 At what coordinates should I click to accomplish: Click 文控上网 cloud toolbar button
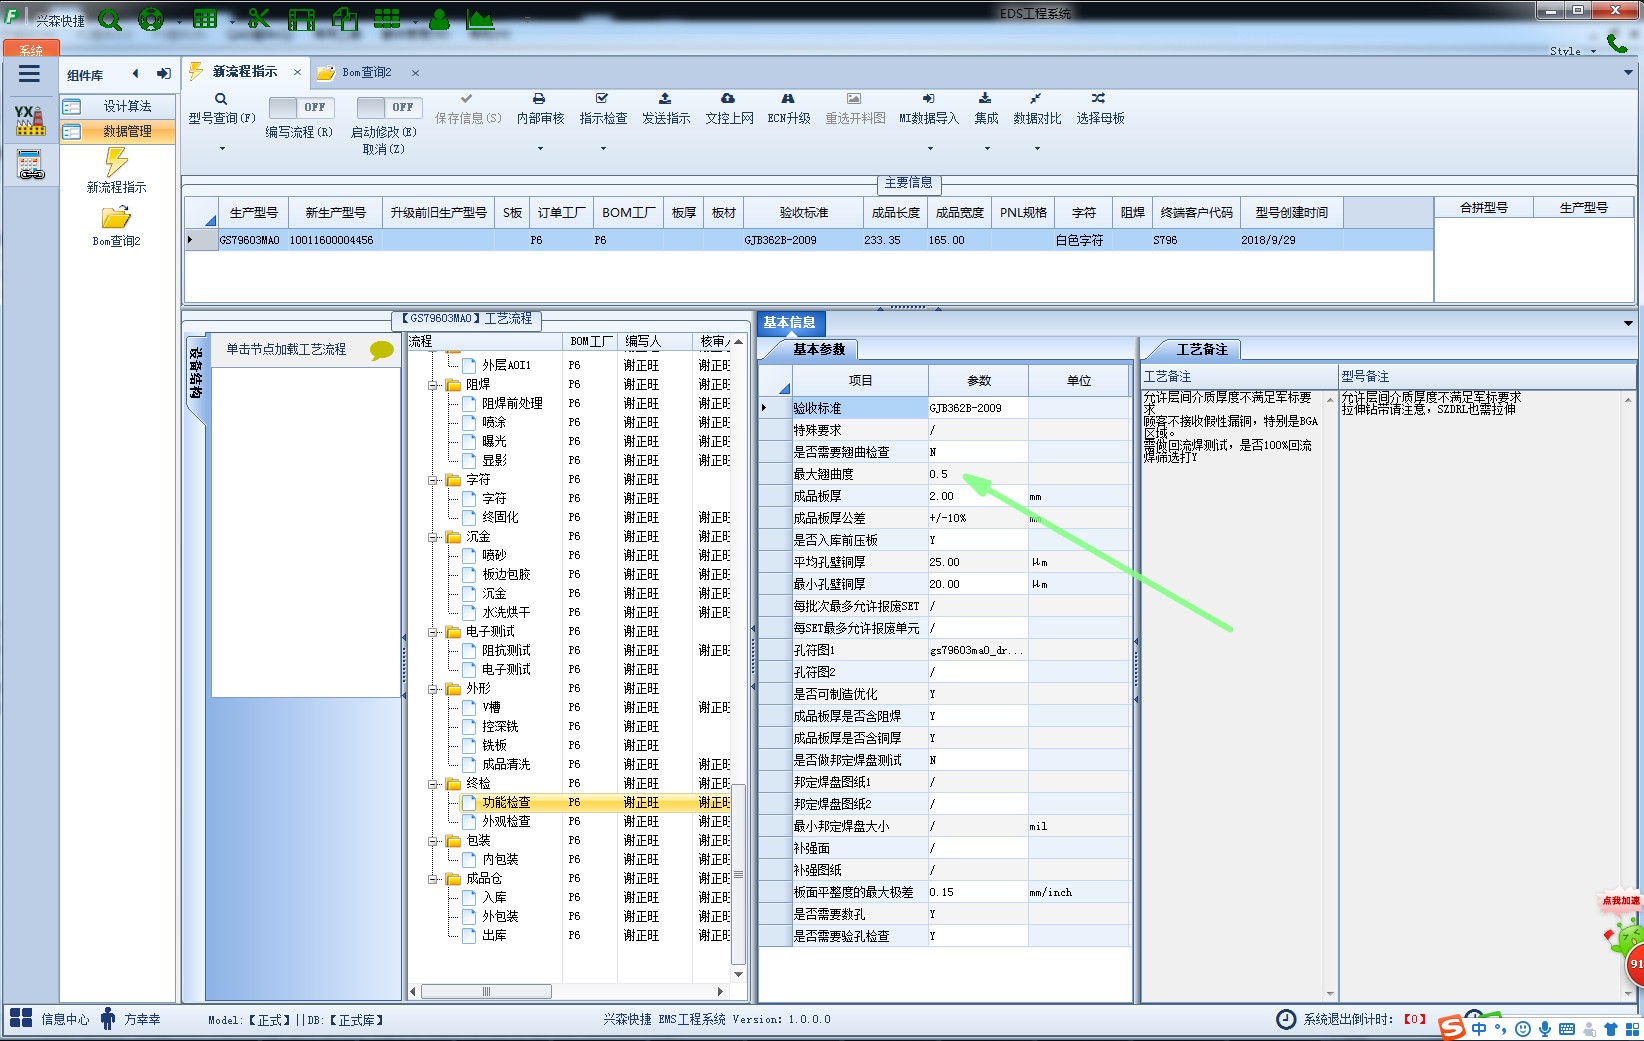coord(729,109)
